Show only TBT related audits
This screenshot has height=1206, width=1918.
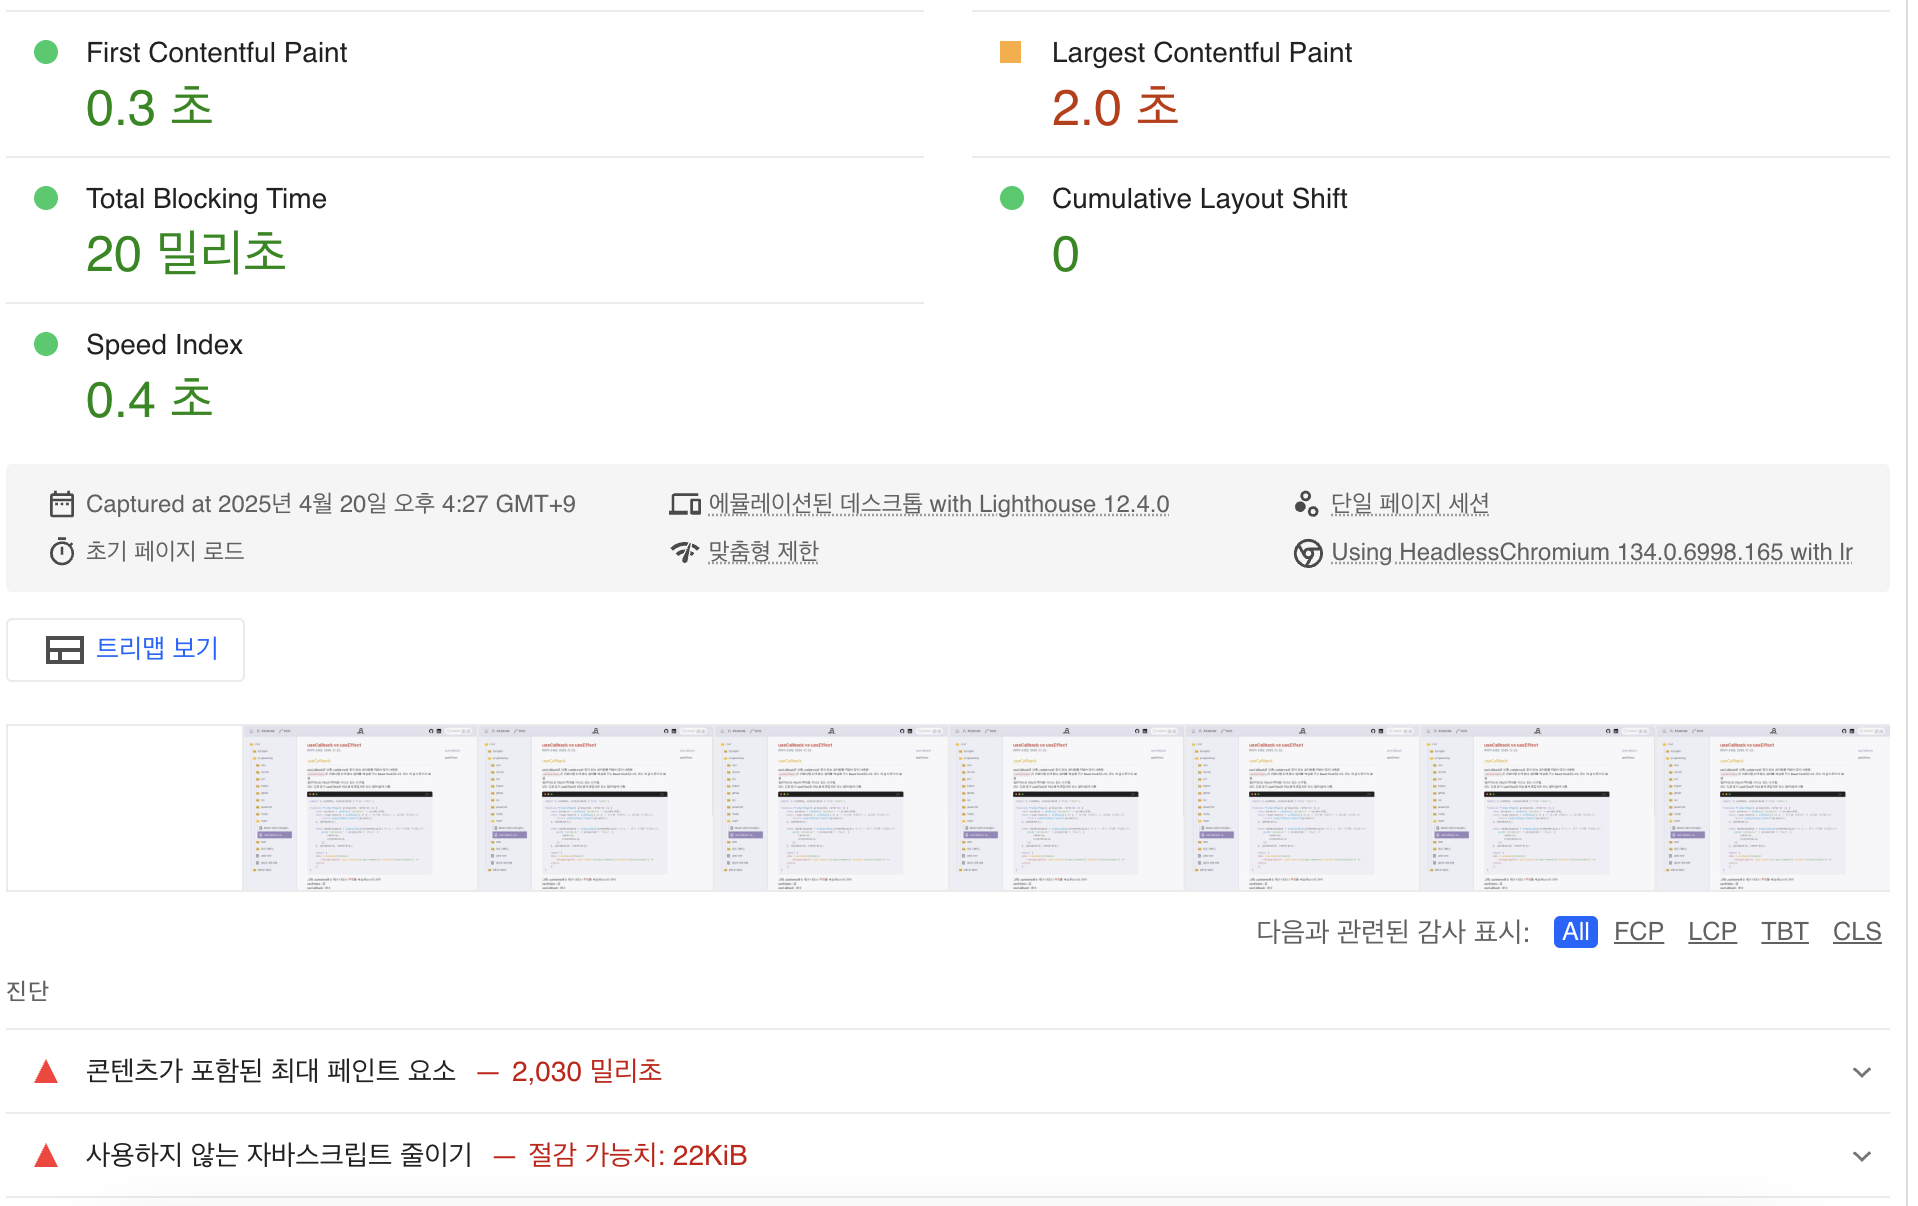click(x=1784, y=932)
